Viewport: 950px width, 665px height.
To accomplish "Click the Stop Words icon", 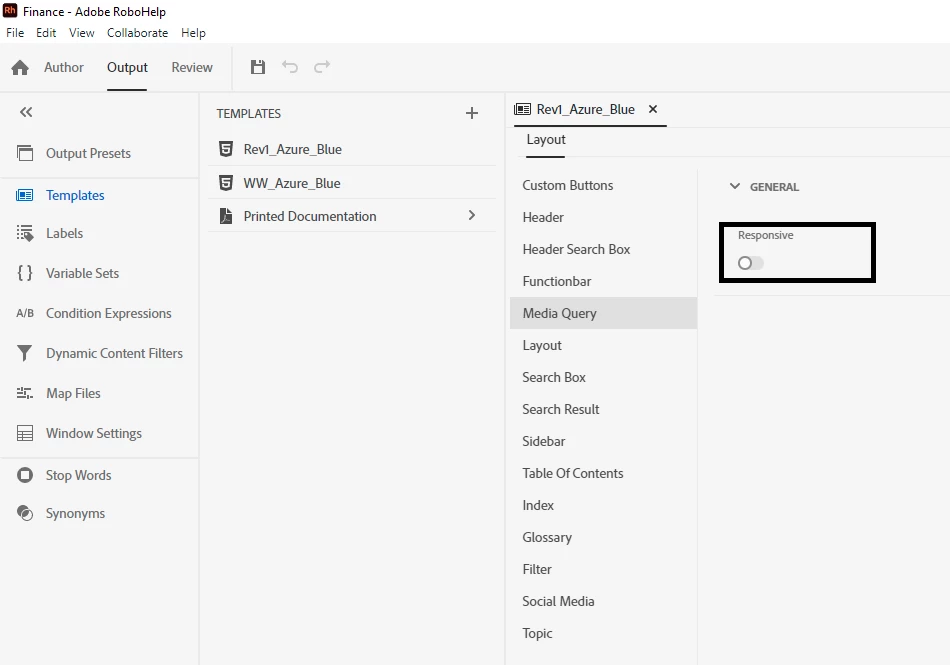I will 25,475.
